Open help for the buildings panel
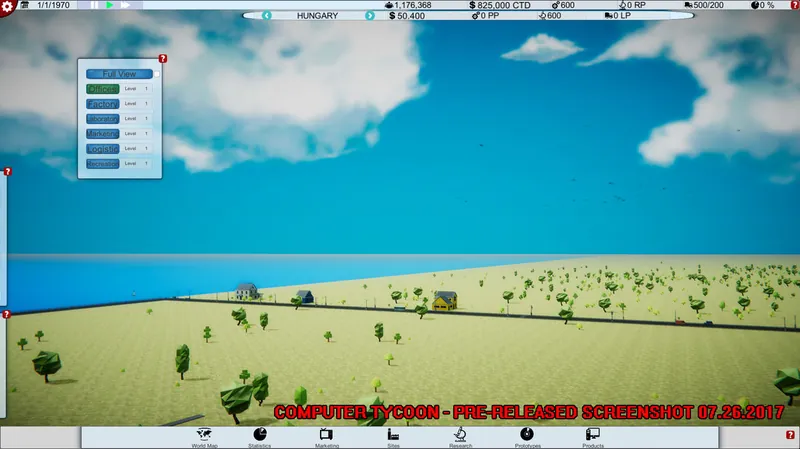 (x=163, y=59)
